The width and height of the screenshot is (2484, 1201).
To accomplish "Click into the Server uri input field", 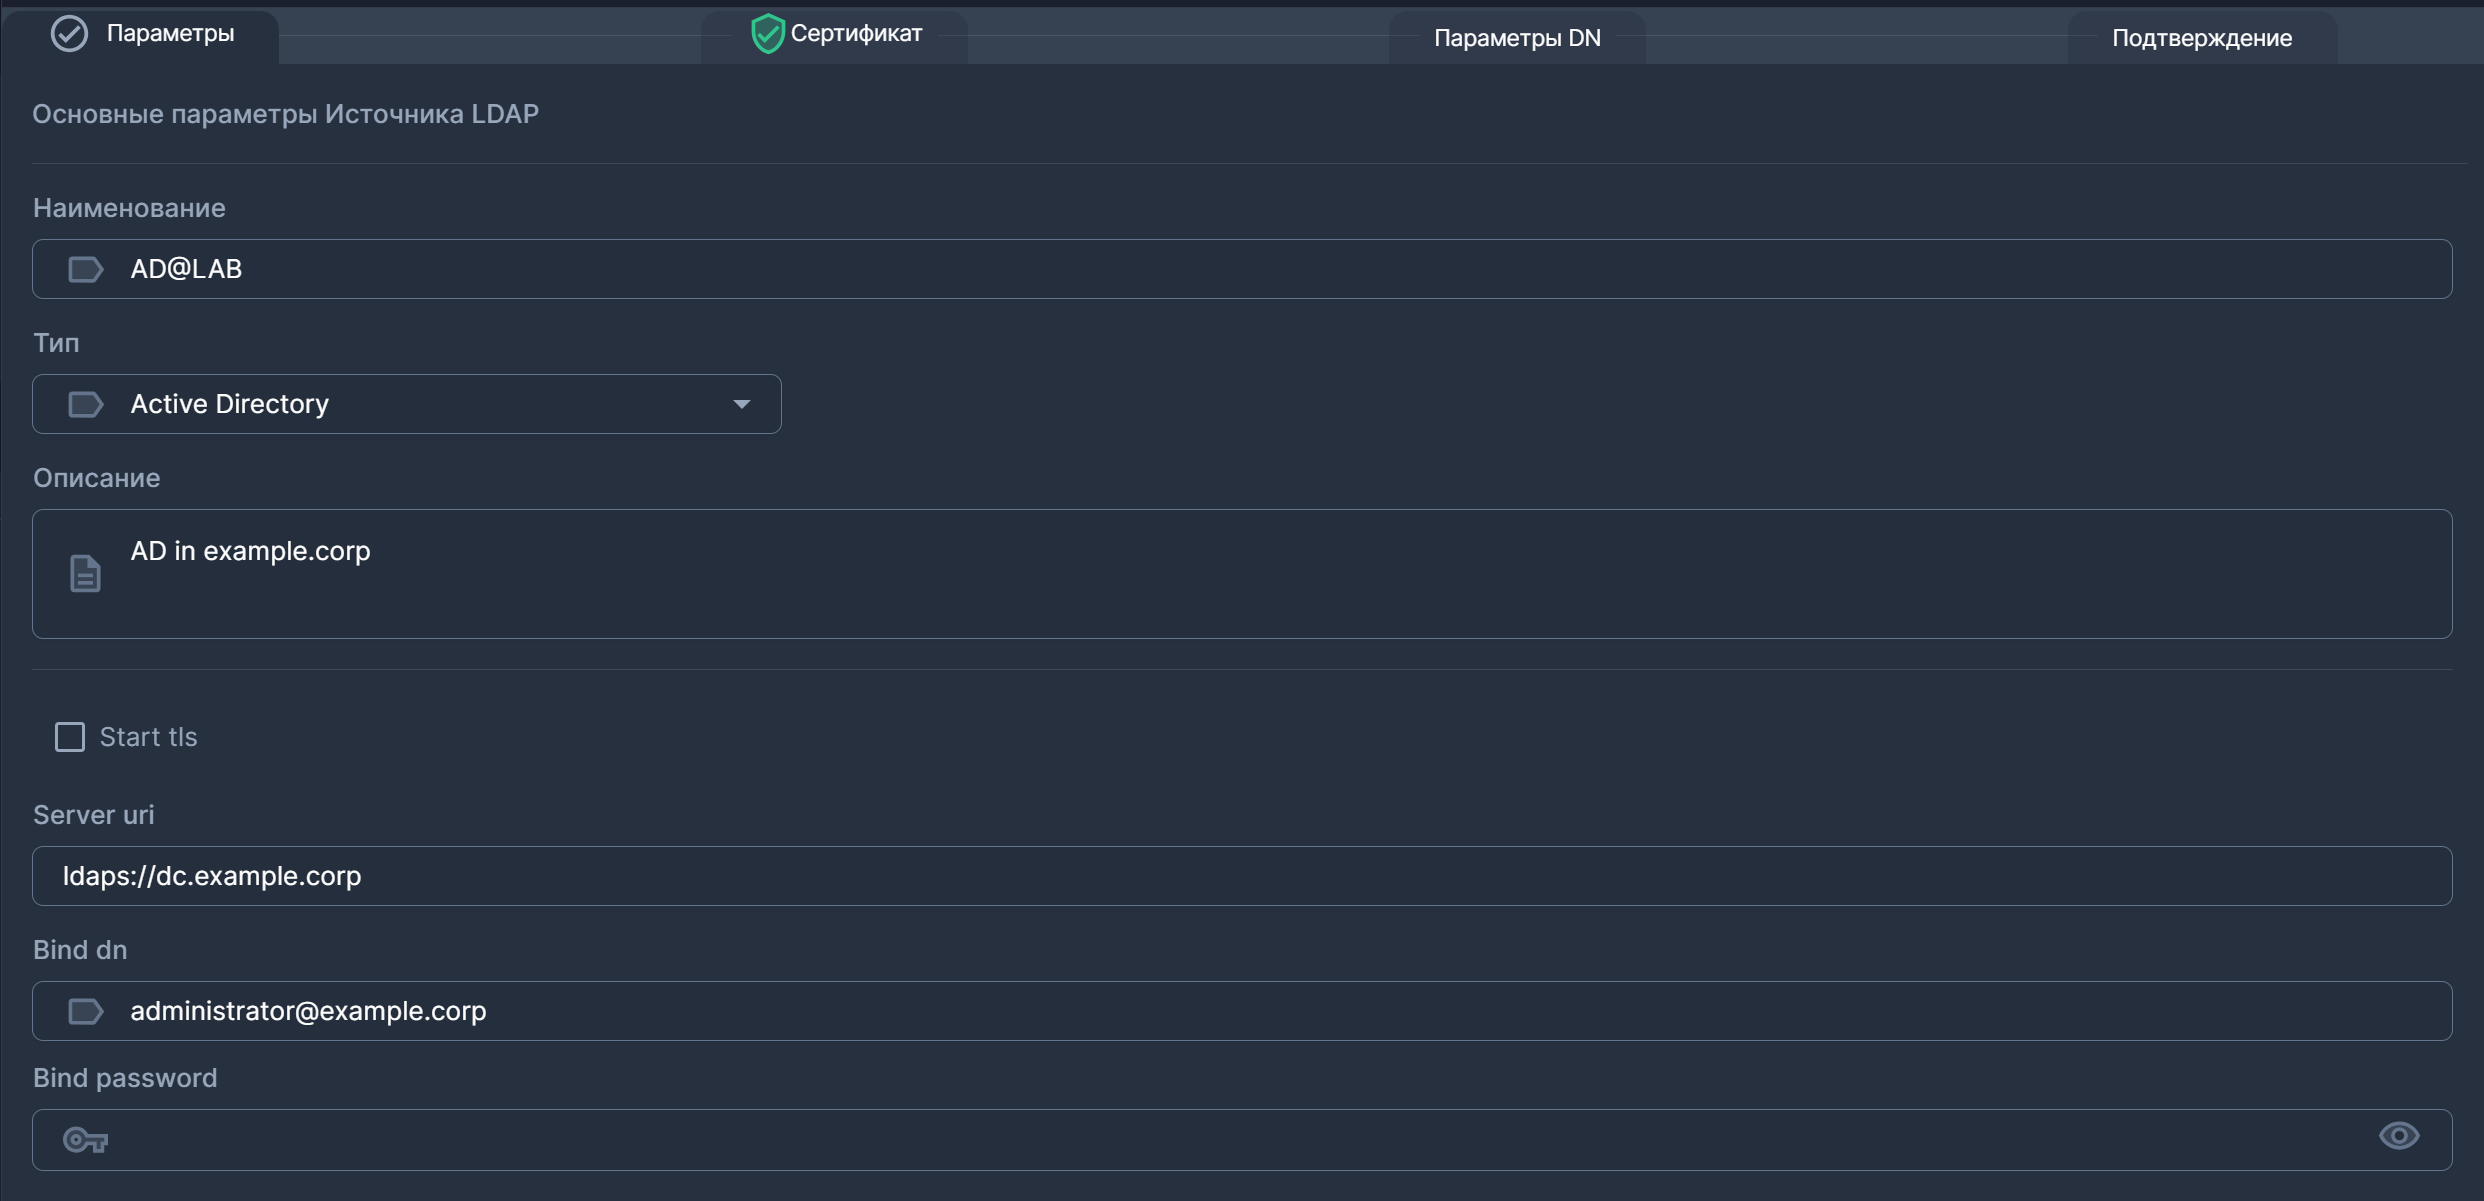I will (x=1240, y=876).
